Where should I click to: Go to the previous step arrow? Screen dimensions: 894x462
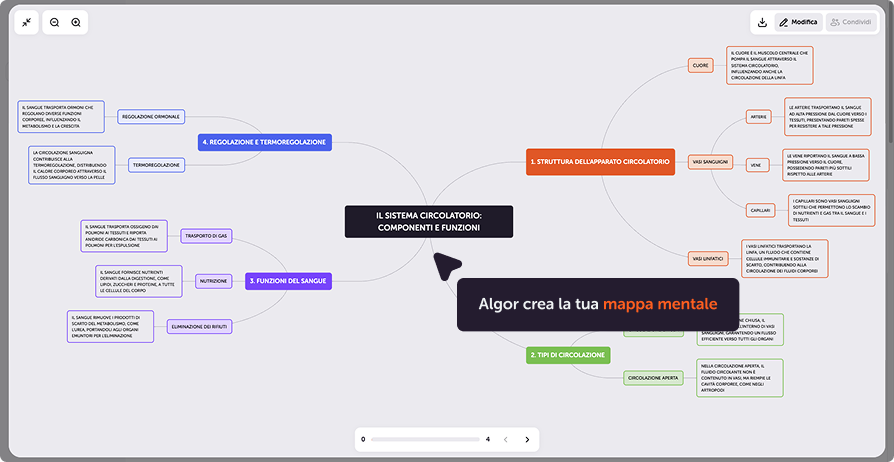[x=505, y=439]
